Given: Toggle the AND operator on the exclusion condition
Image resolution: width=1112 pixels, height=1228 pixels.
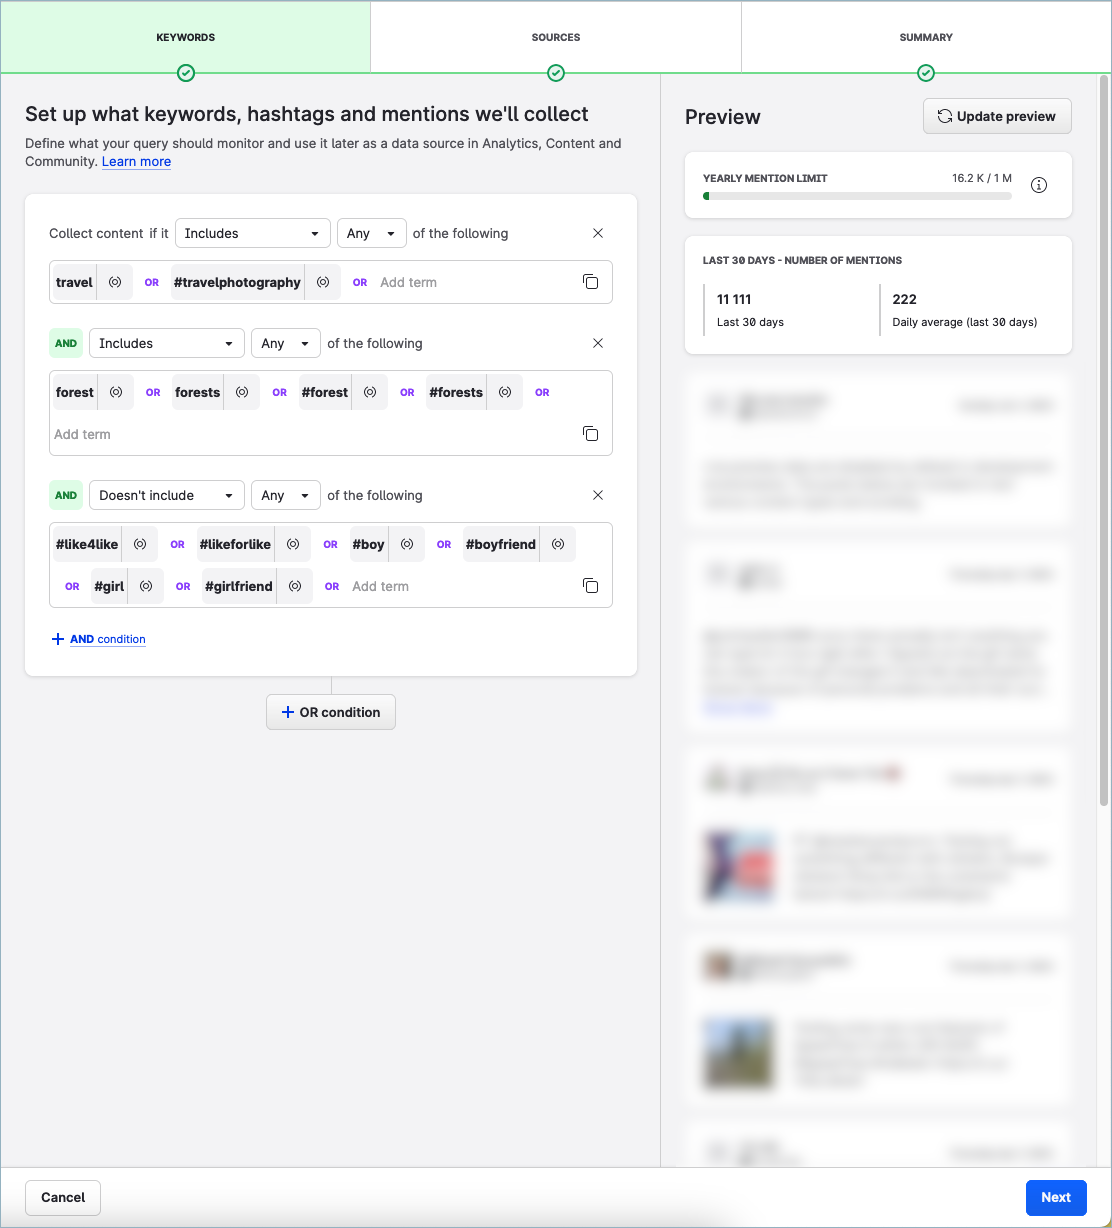Looking at the screenshot, I should click(x=66, y=495).
